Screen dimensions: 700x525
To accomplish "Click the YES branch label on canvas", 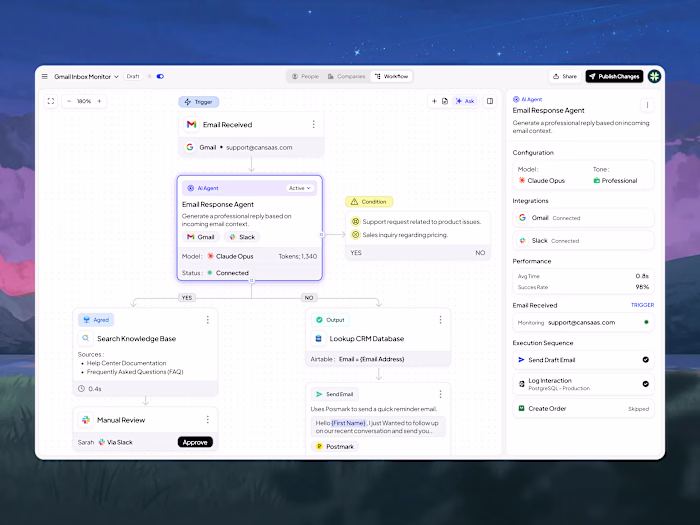I will click(x=187, y=298).
